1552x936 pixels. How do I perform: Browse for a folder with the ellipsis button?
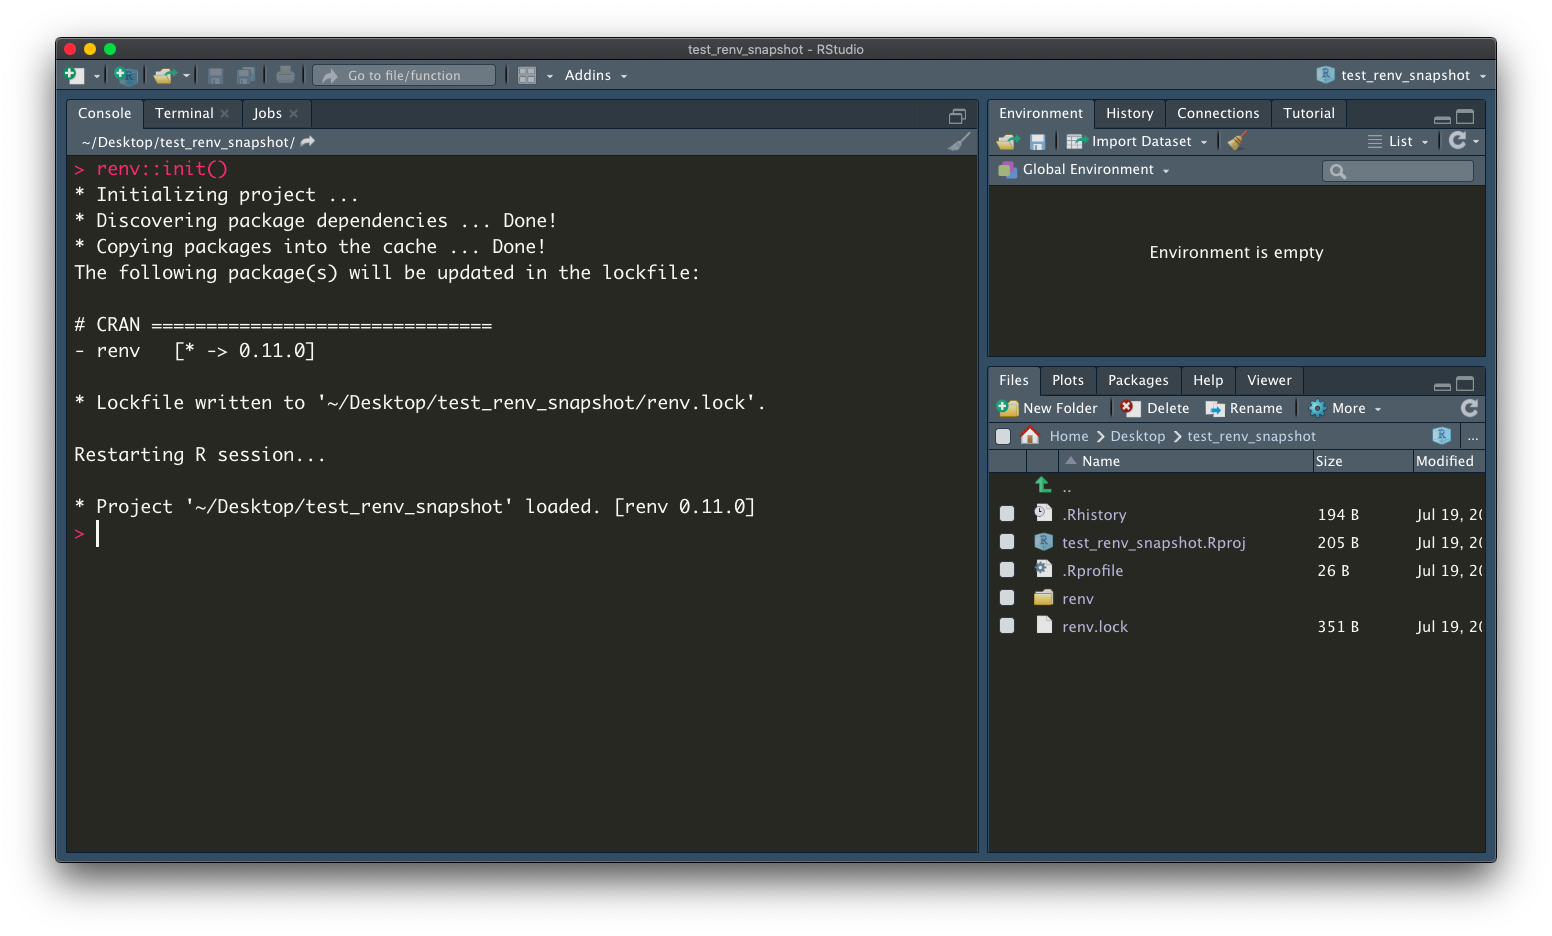pos(1473,436)
